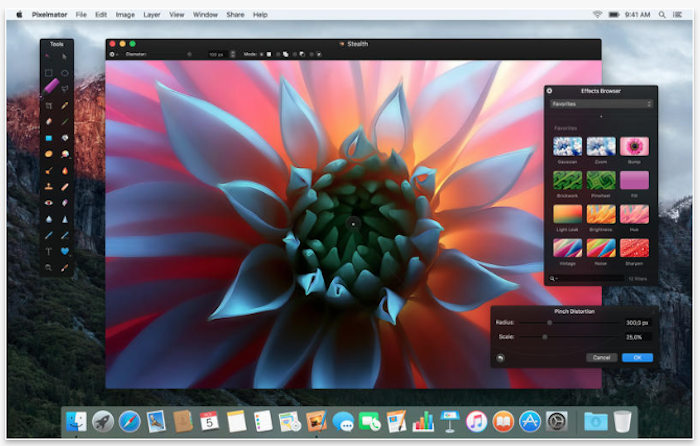Open the Effects Browser gear menu
The width and height of the screenshot is (700, 446).
[550, 91]
